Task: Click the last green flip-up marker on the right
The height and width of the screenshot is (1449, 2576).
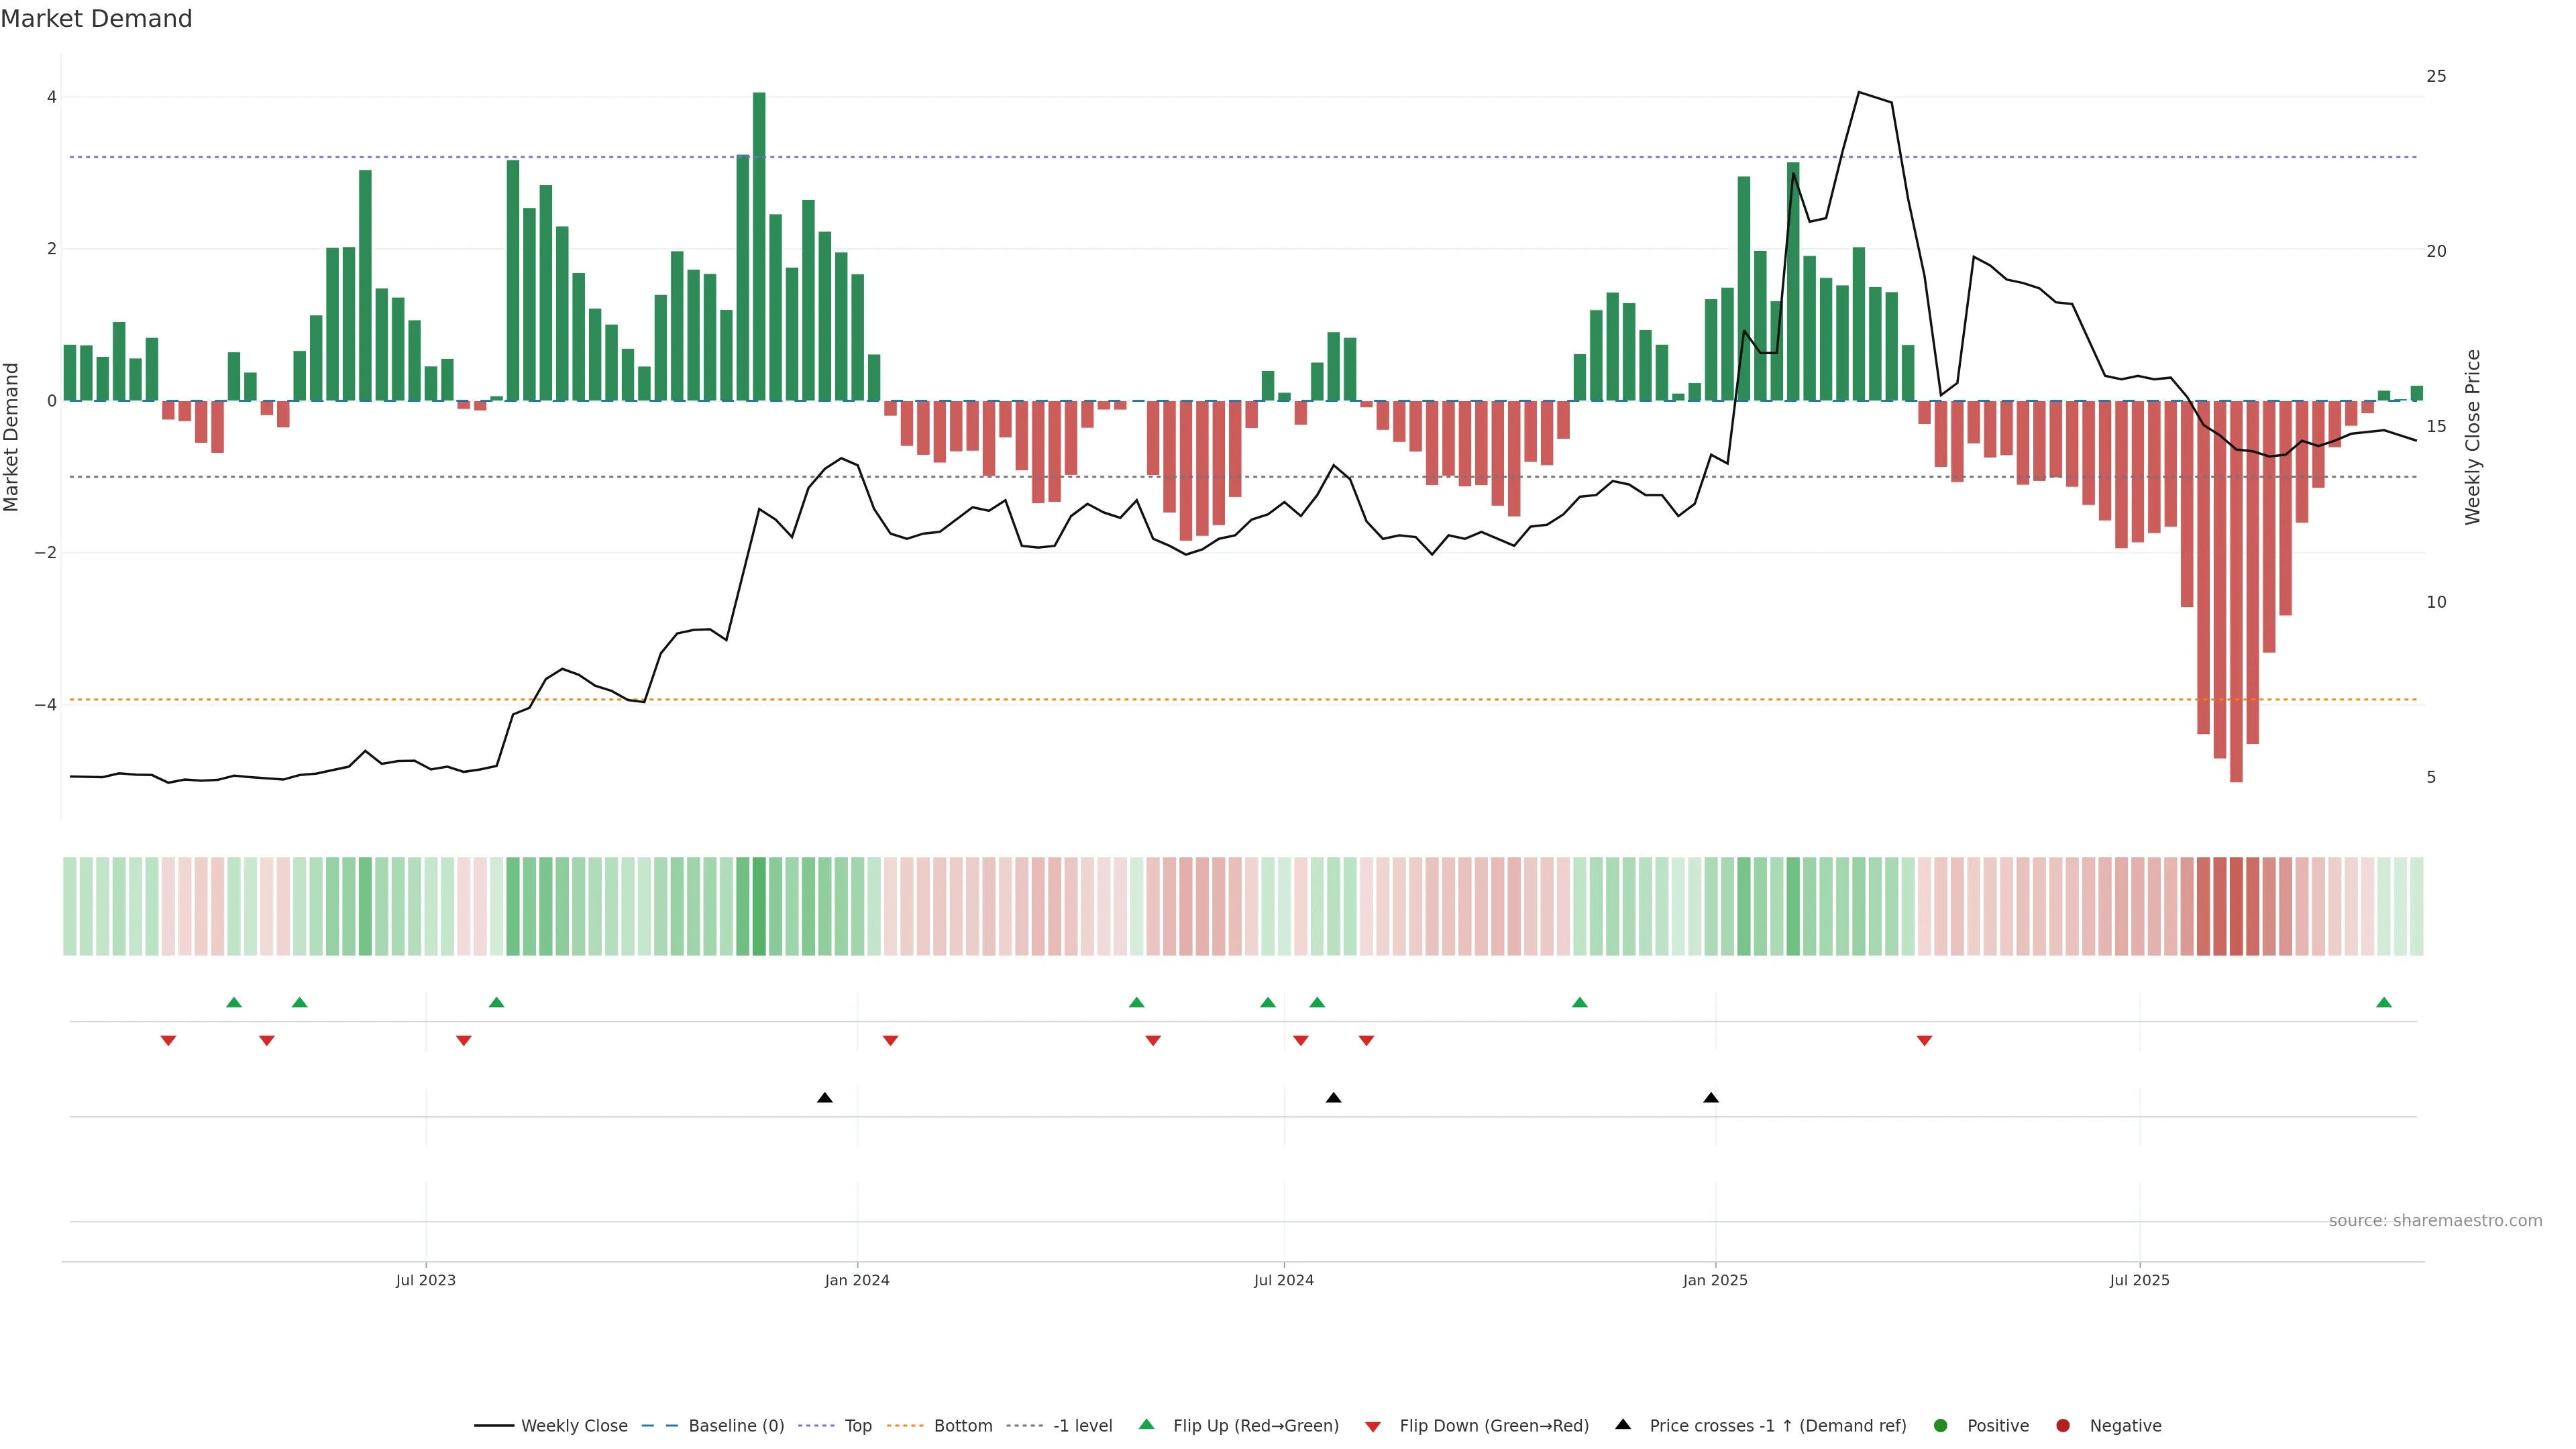Action: [x=2384, y=1003]
